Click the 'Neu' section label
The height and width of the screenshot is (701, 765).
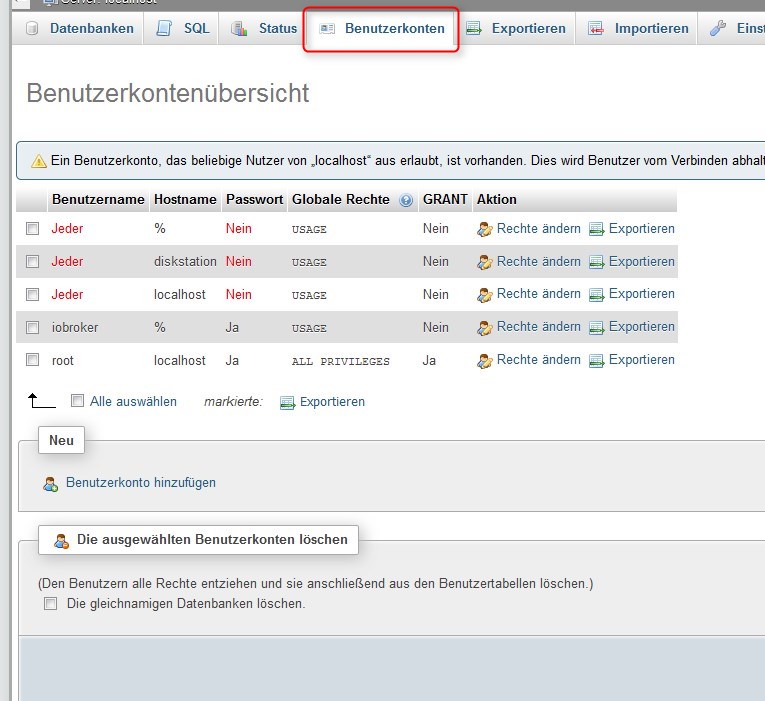tap(61, 440)
